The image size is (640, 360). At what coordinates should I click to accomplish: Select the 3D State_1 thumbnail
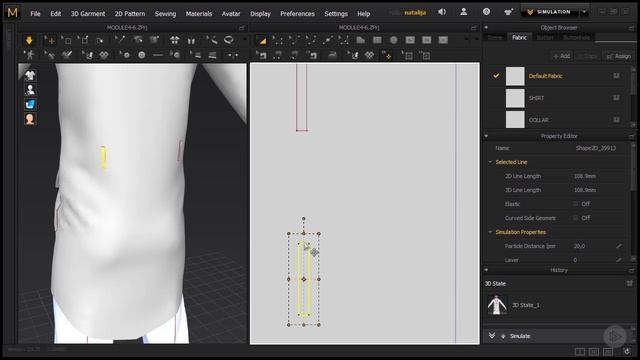(x=497, y=304)
